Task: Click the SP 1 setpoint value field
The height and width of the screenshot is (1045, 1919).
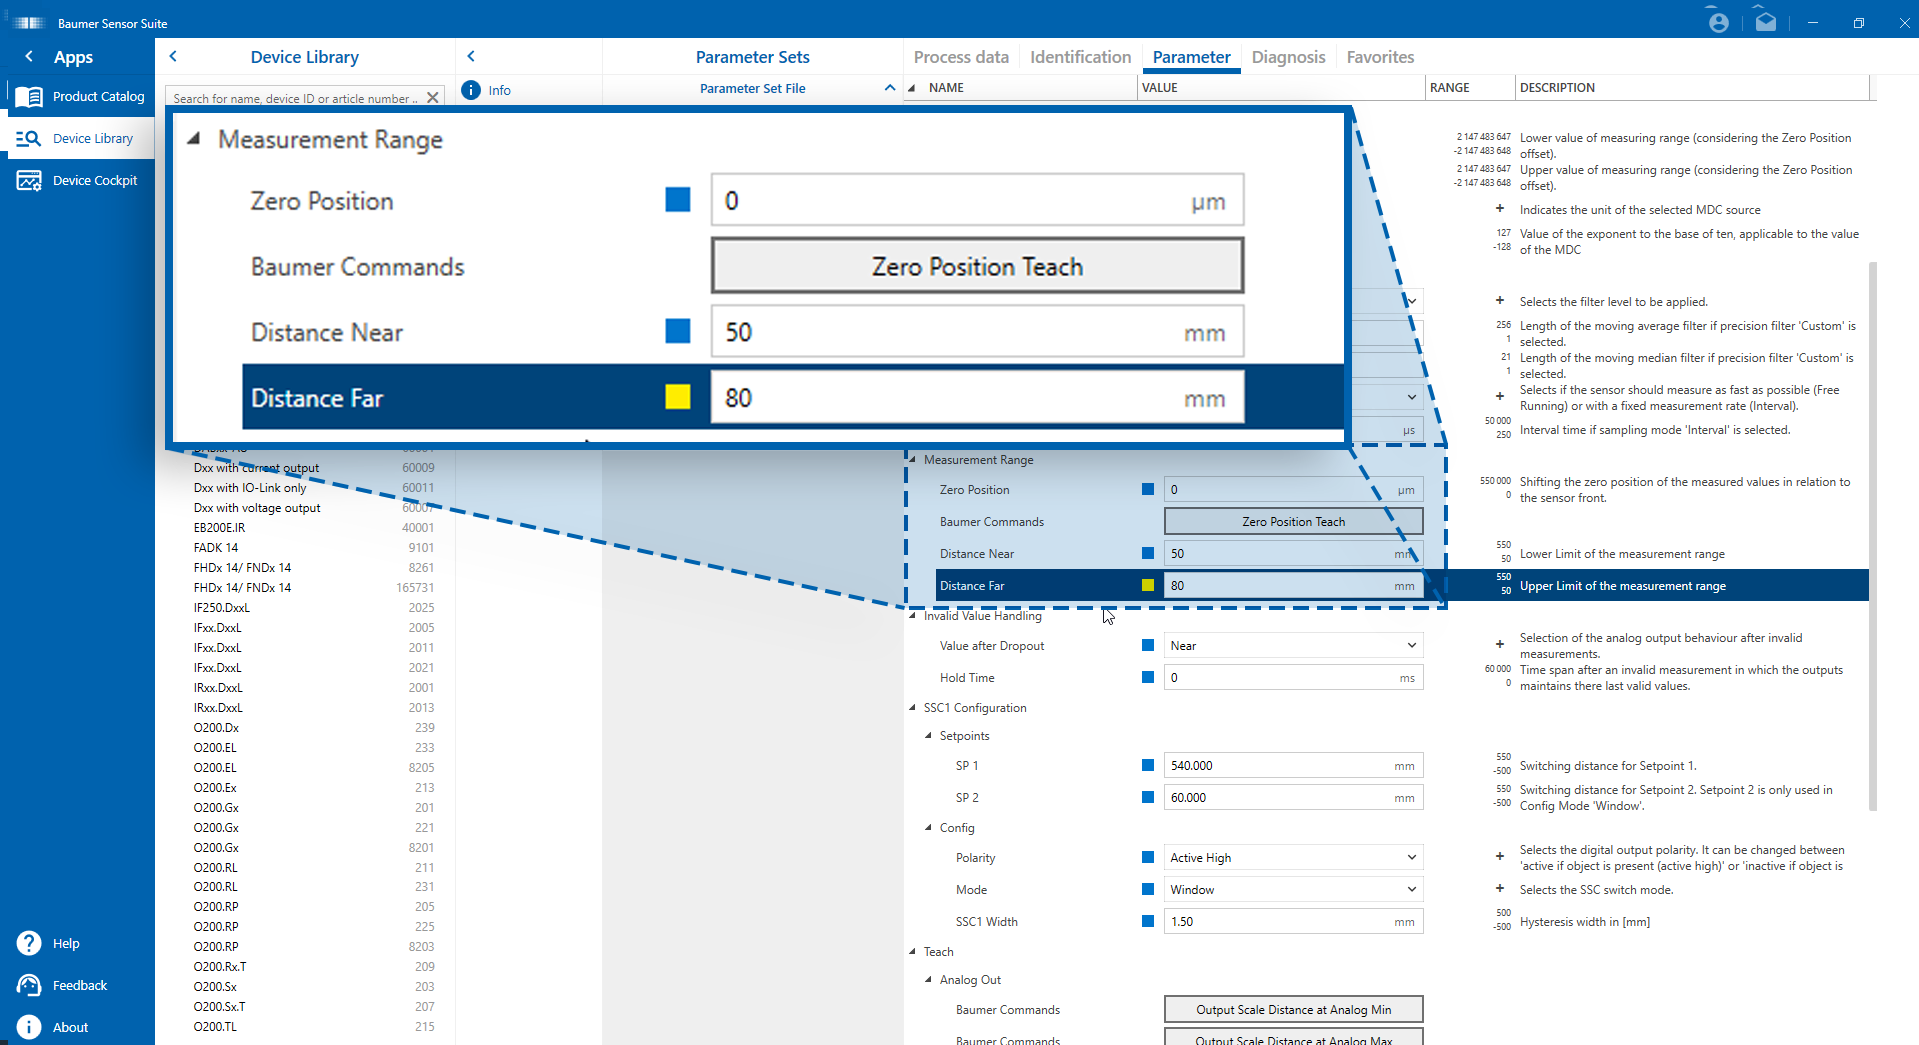Action: [x=1293, y=766]
